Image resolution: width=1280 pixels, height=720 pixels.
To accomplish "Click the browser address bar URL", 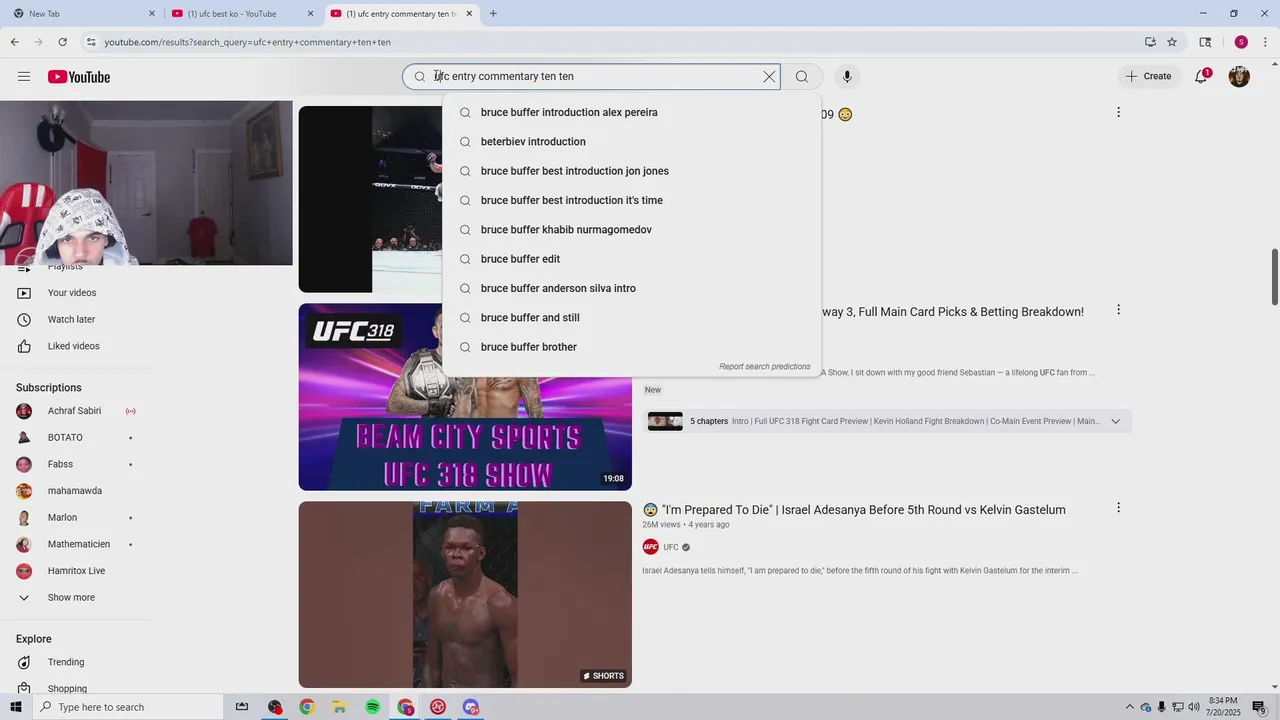I will coord(248,42).
